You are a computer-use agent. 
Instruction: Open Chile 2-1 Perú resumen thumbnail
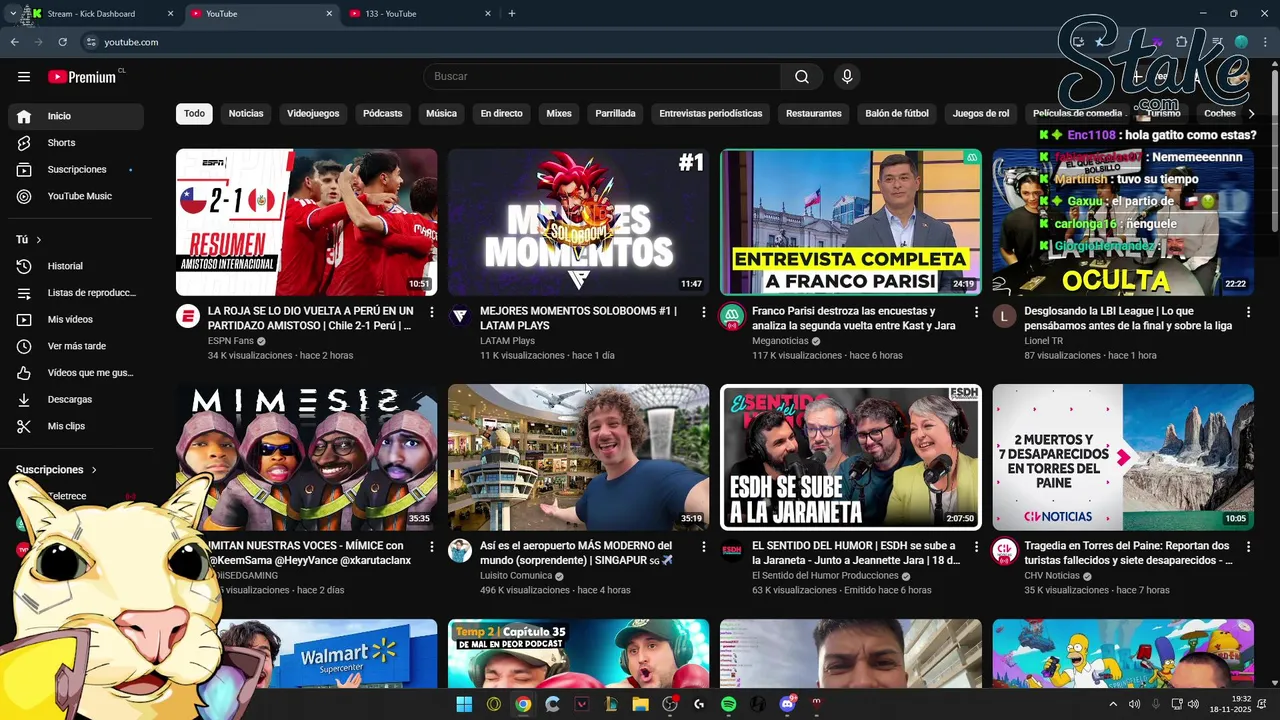coord(306,222)
